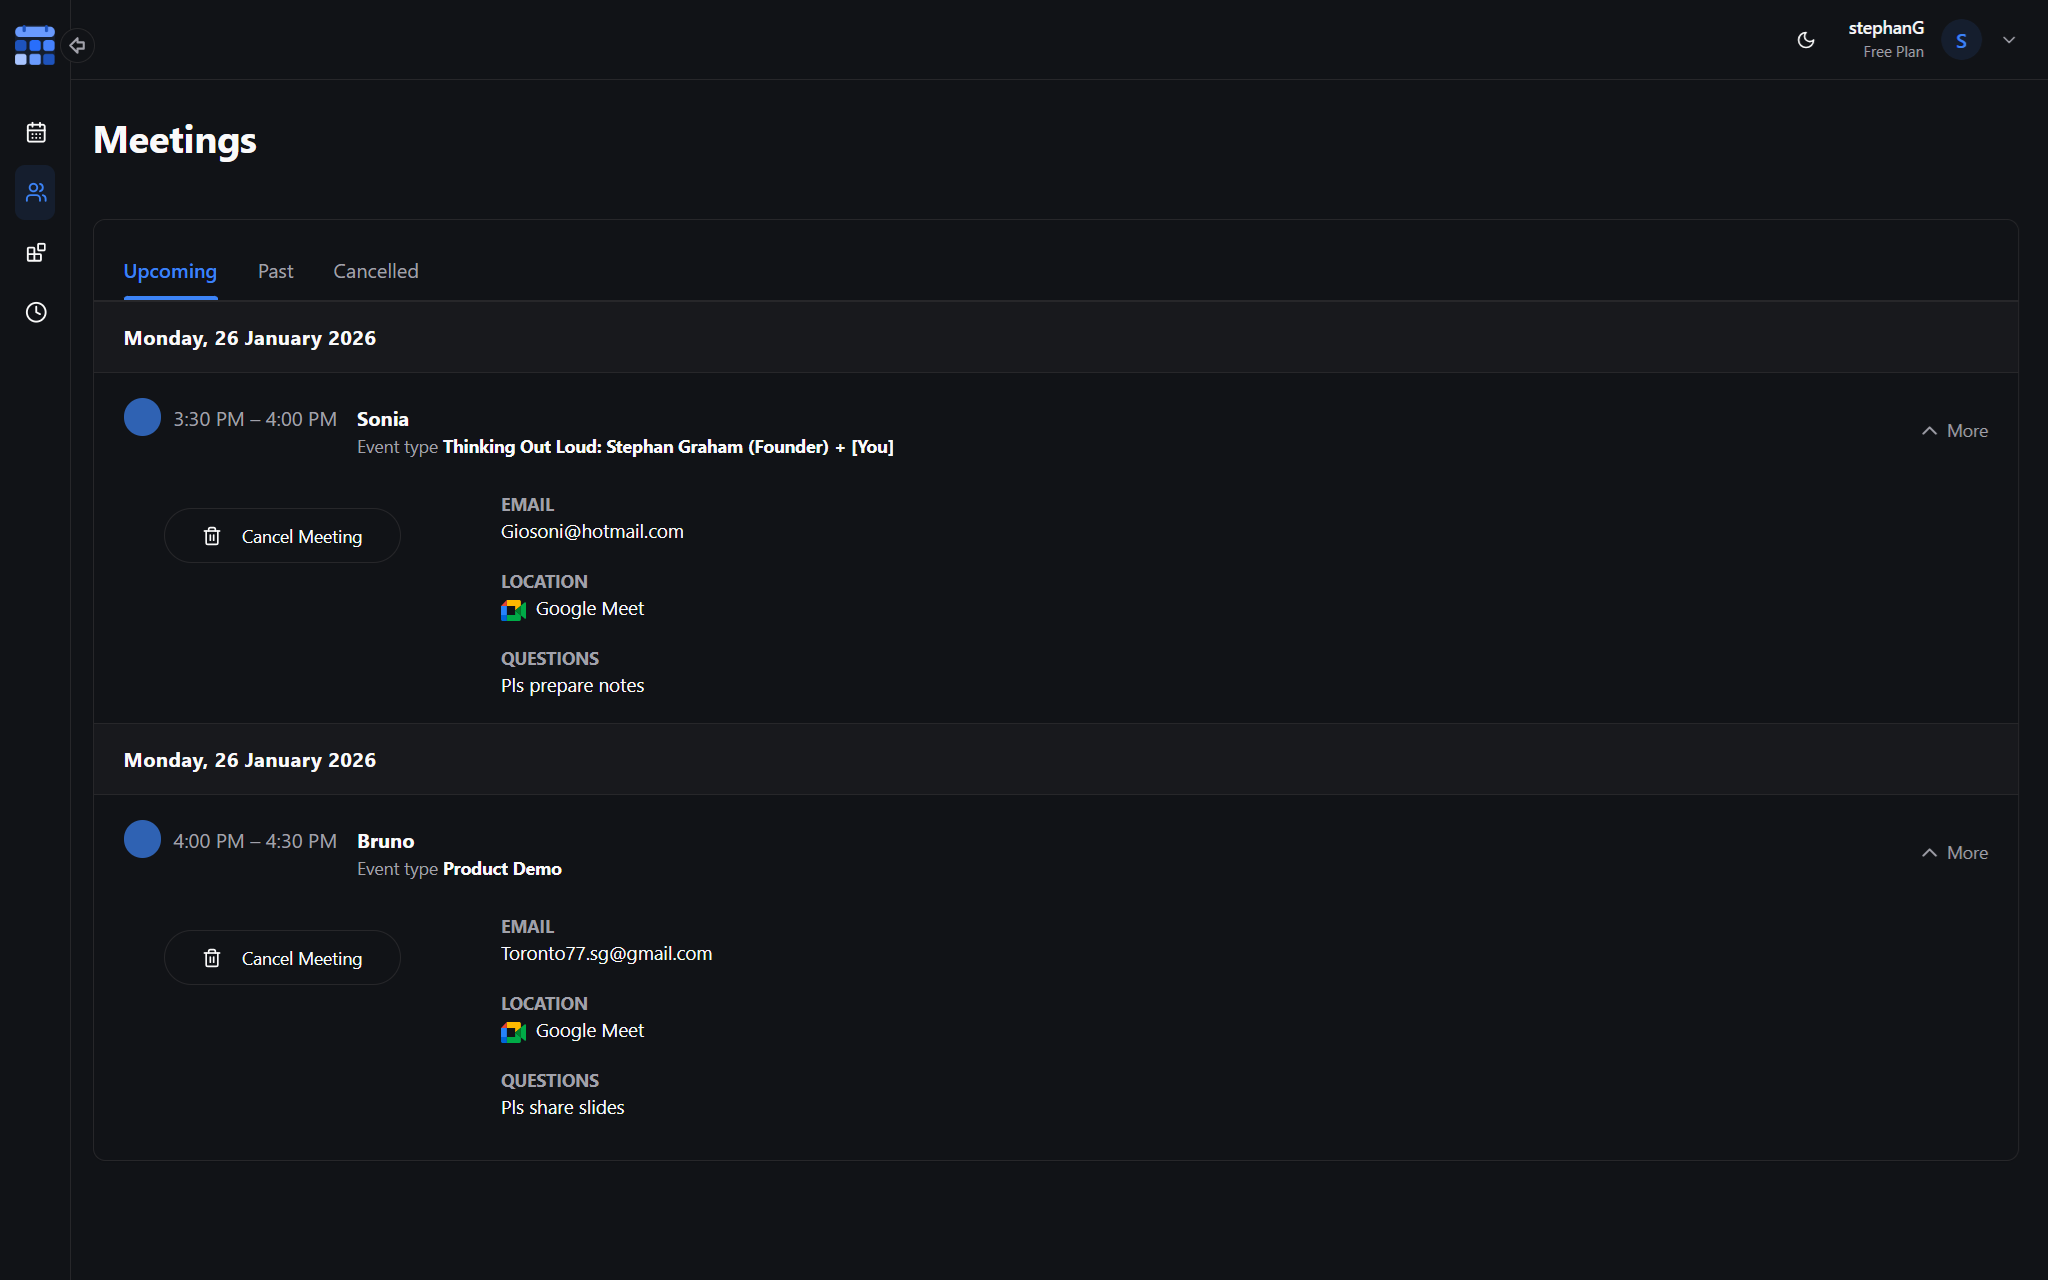The image size is (2048, 1280).
Task: Click the Google Meet icon for Bruno's meeting
Action: click(513, 1032)
